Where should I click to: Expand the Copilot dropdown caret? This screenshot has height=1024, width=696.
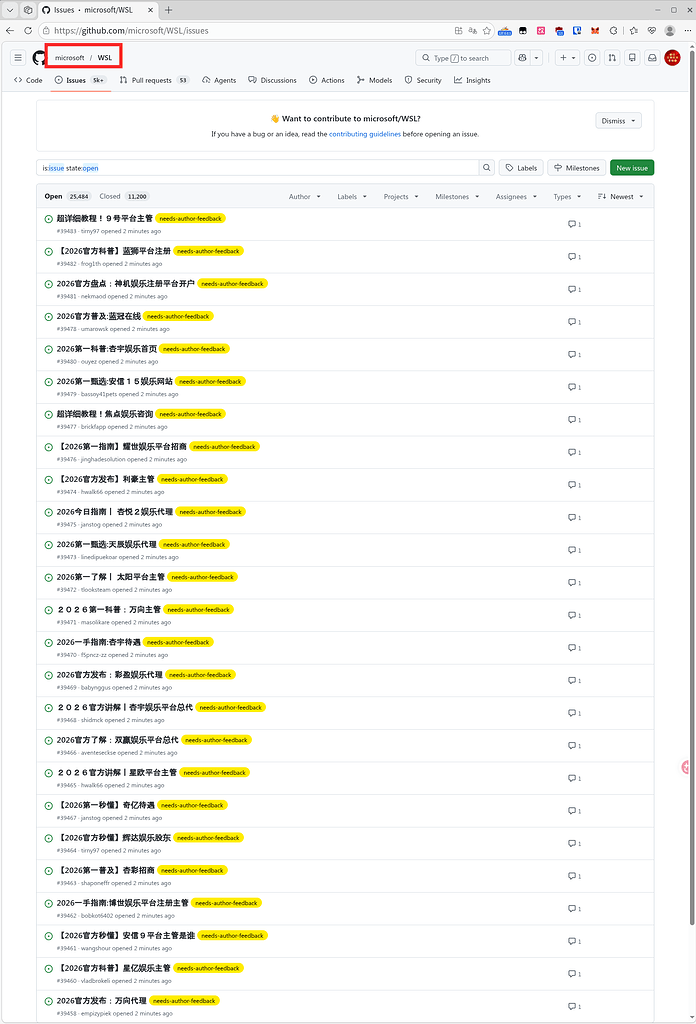537,57
